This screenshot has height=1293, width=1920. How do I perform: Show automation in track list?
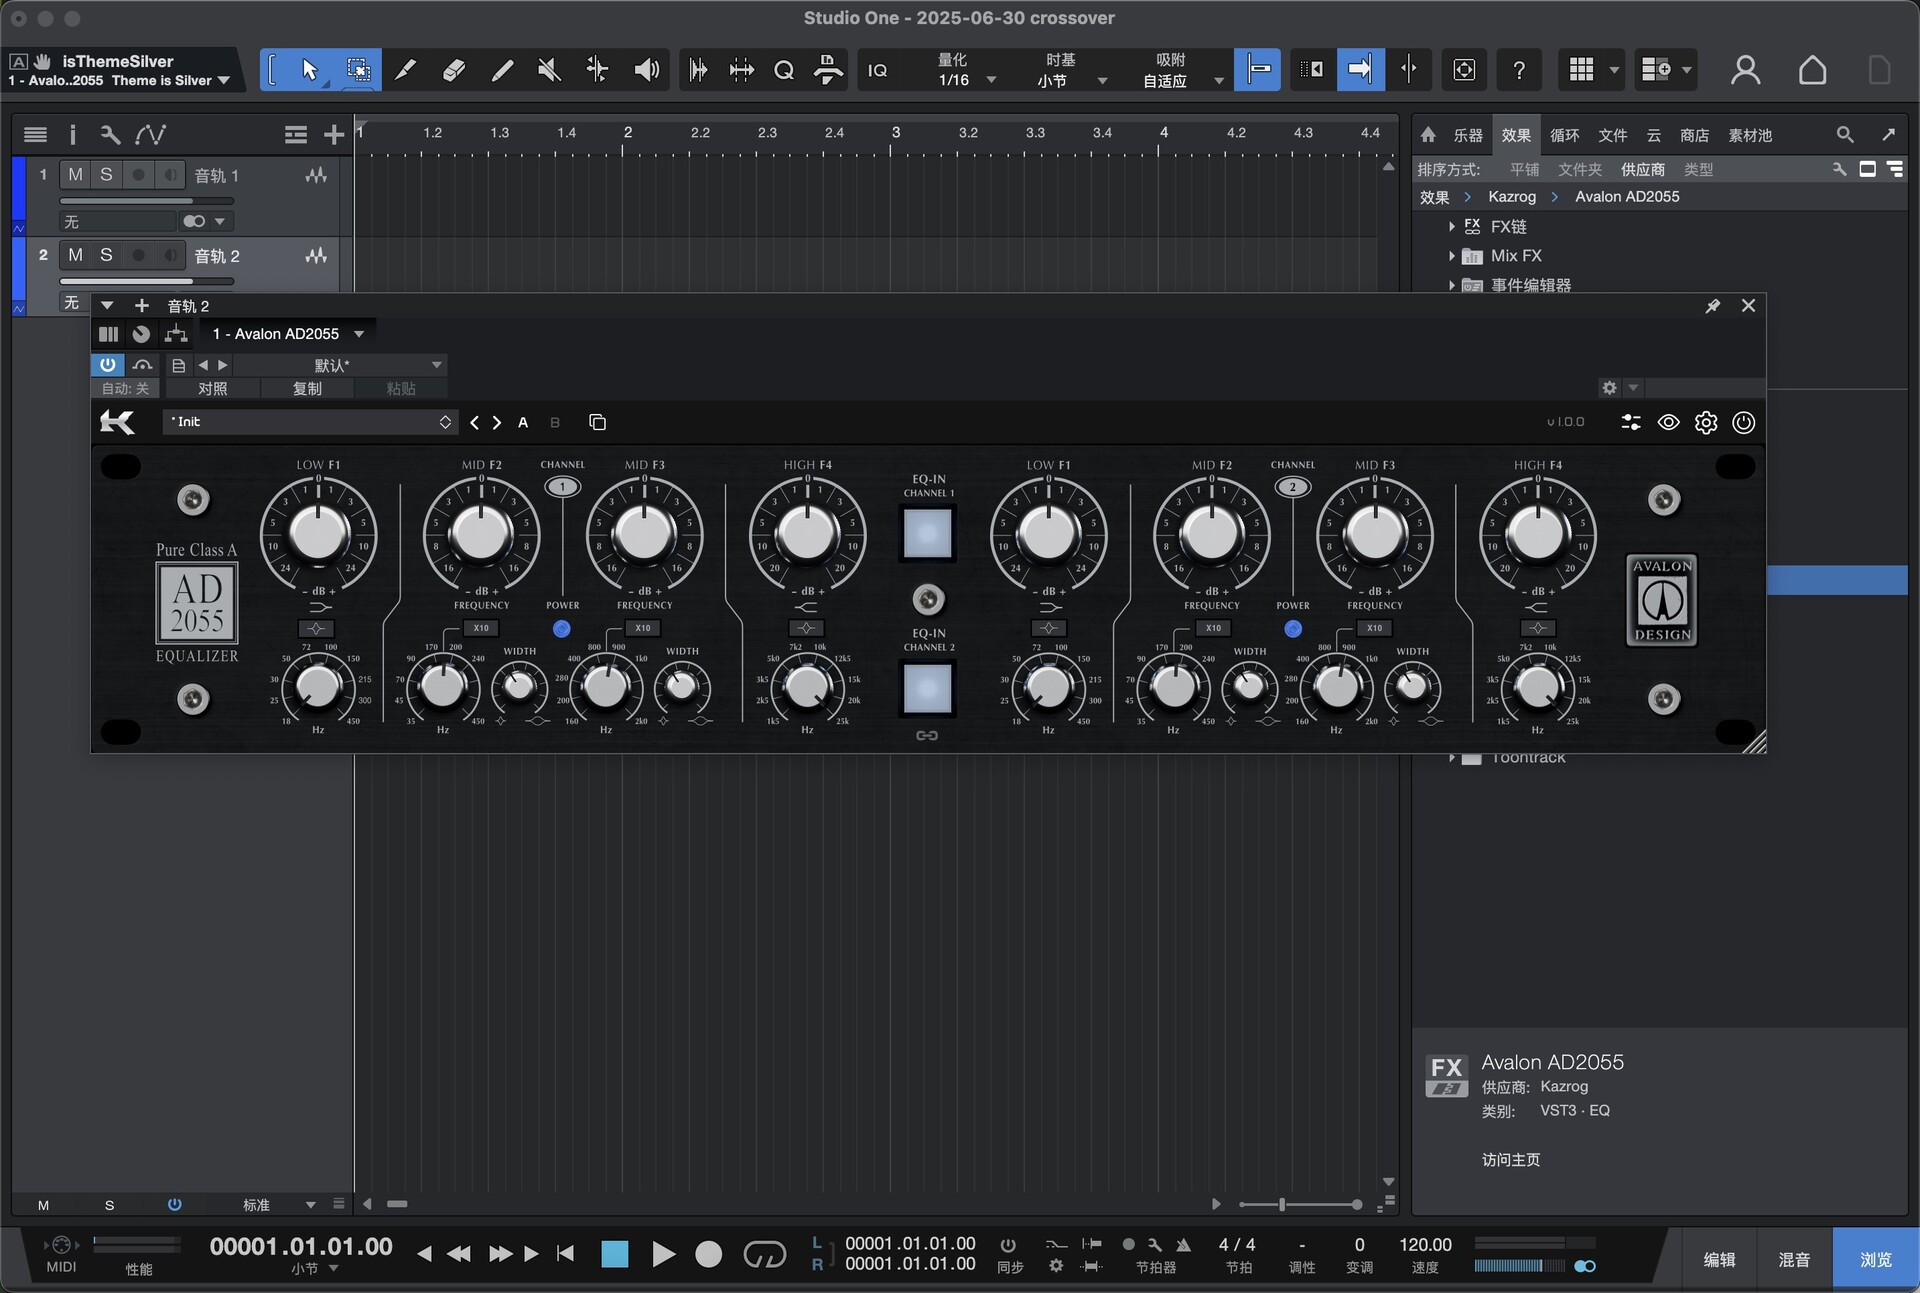[151, 135]
